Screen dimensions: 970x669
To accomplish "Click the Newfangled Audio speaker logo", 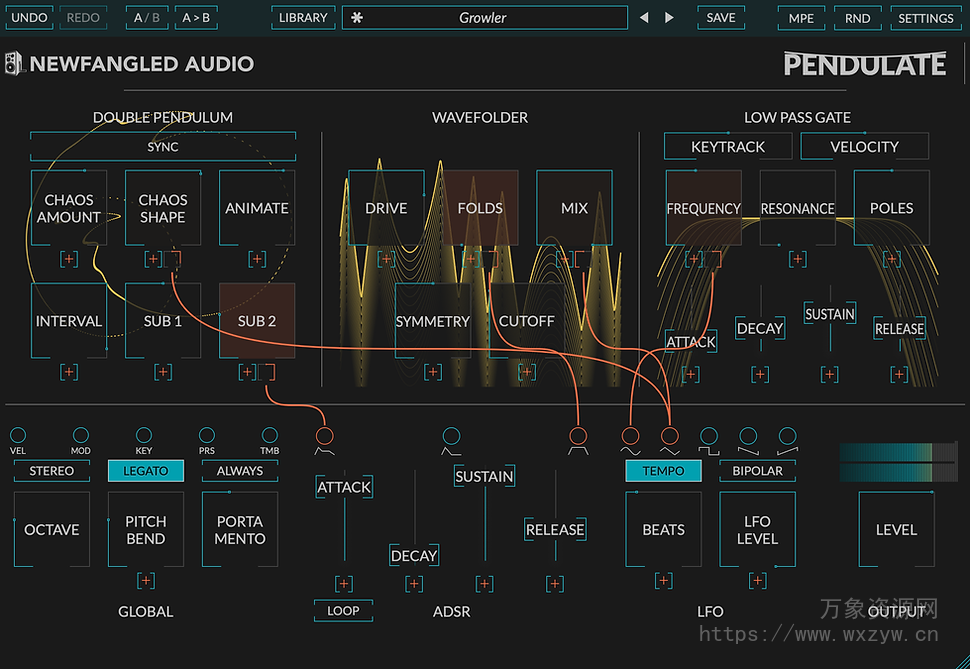I will point(15,63).
